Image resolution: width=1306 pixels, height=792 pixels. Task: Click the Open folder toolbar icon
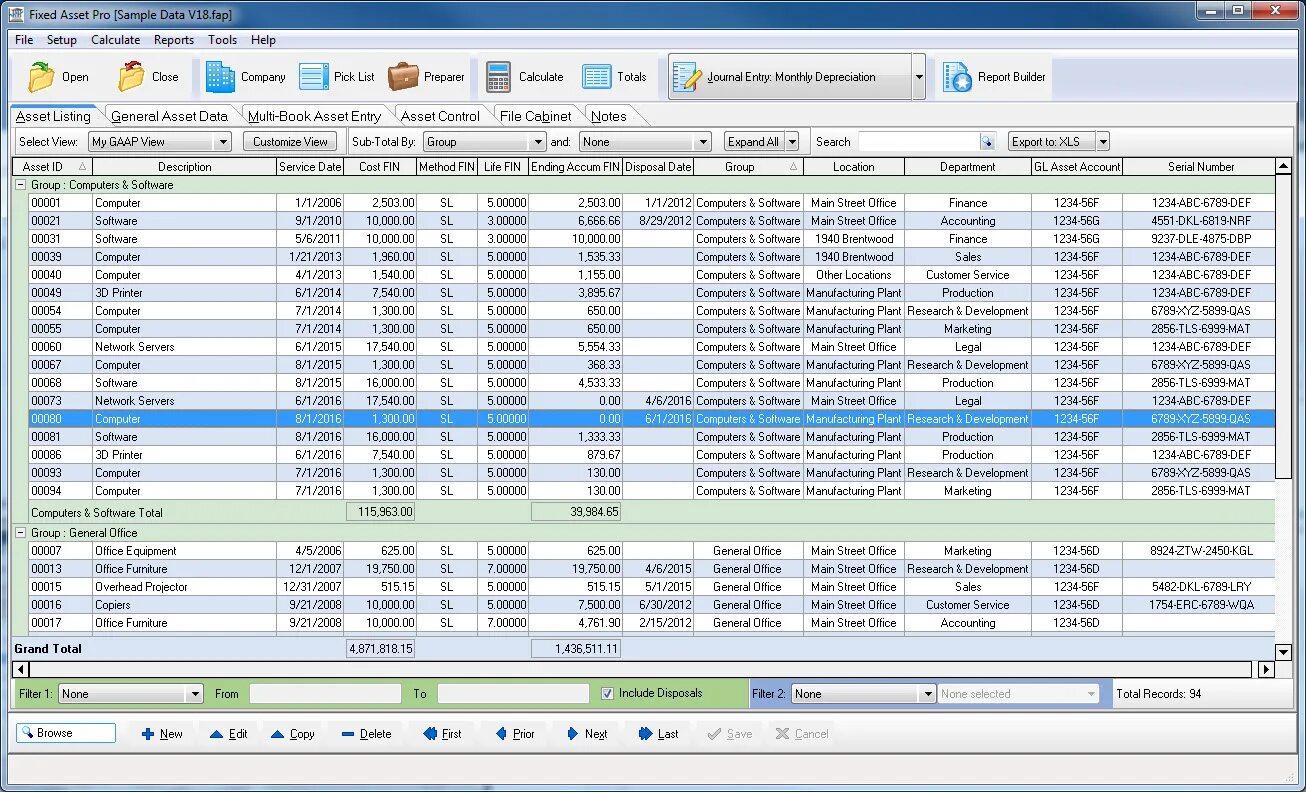point(42,77)
